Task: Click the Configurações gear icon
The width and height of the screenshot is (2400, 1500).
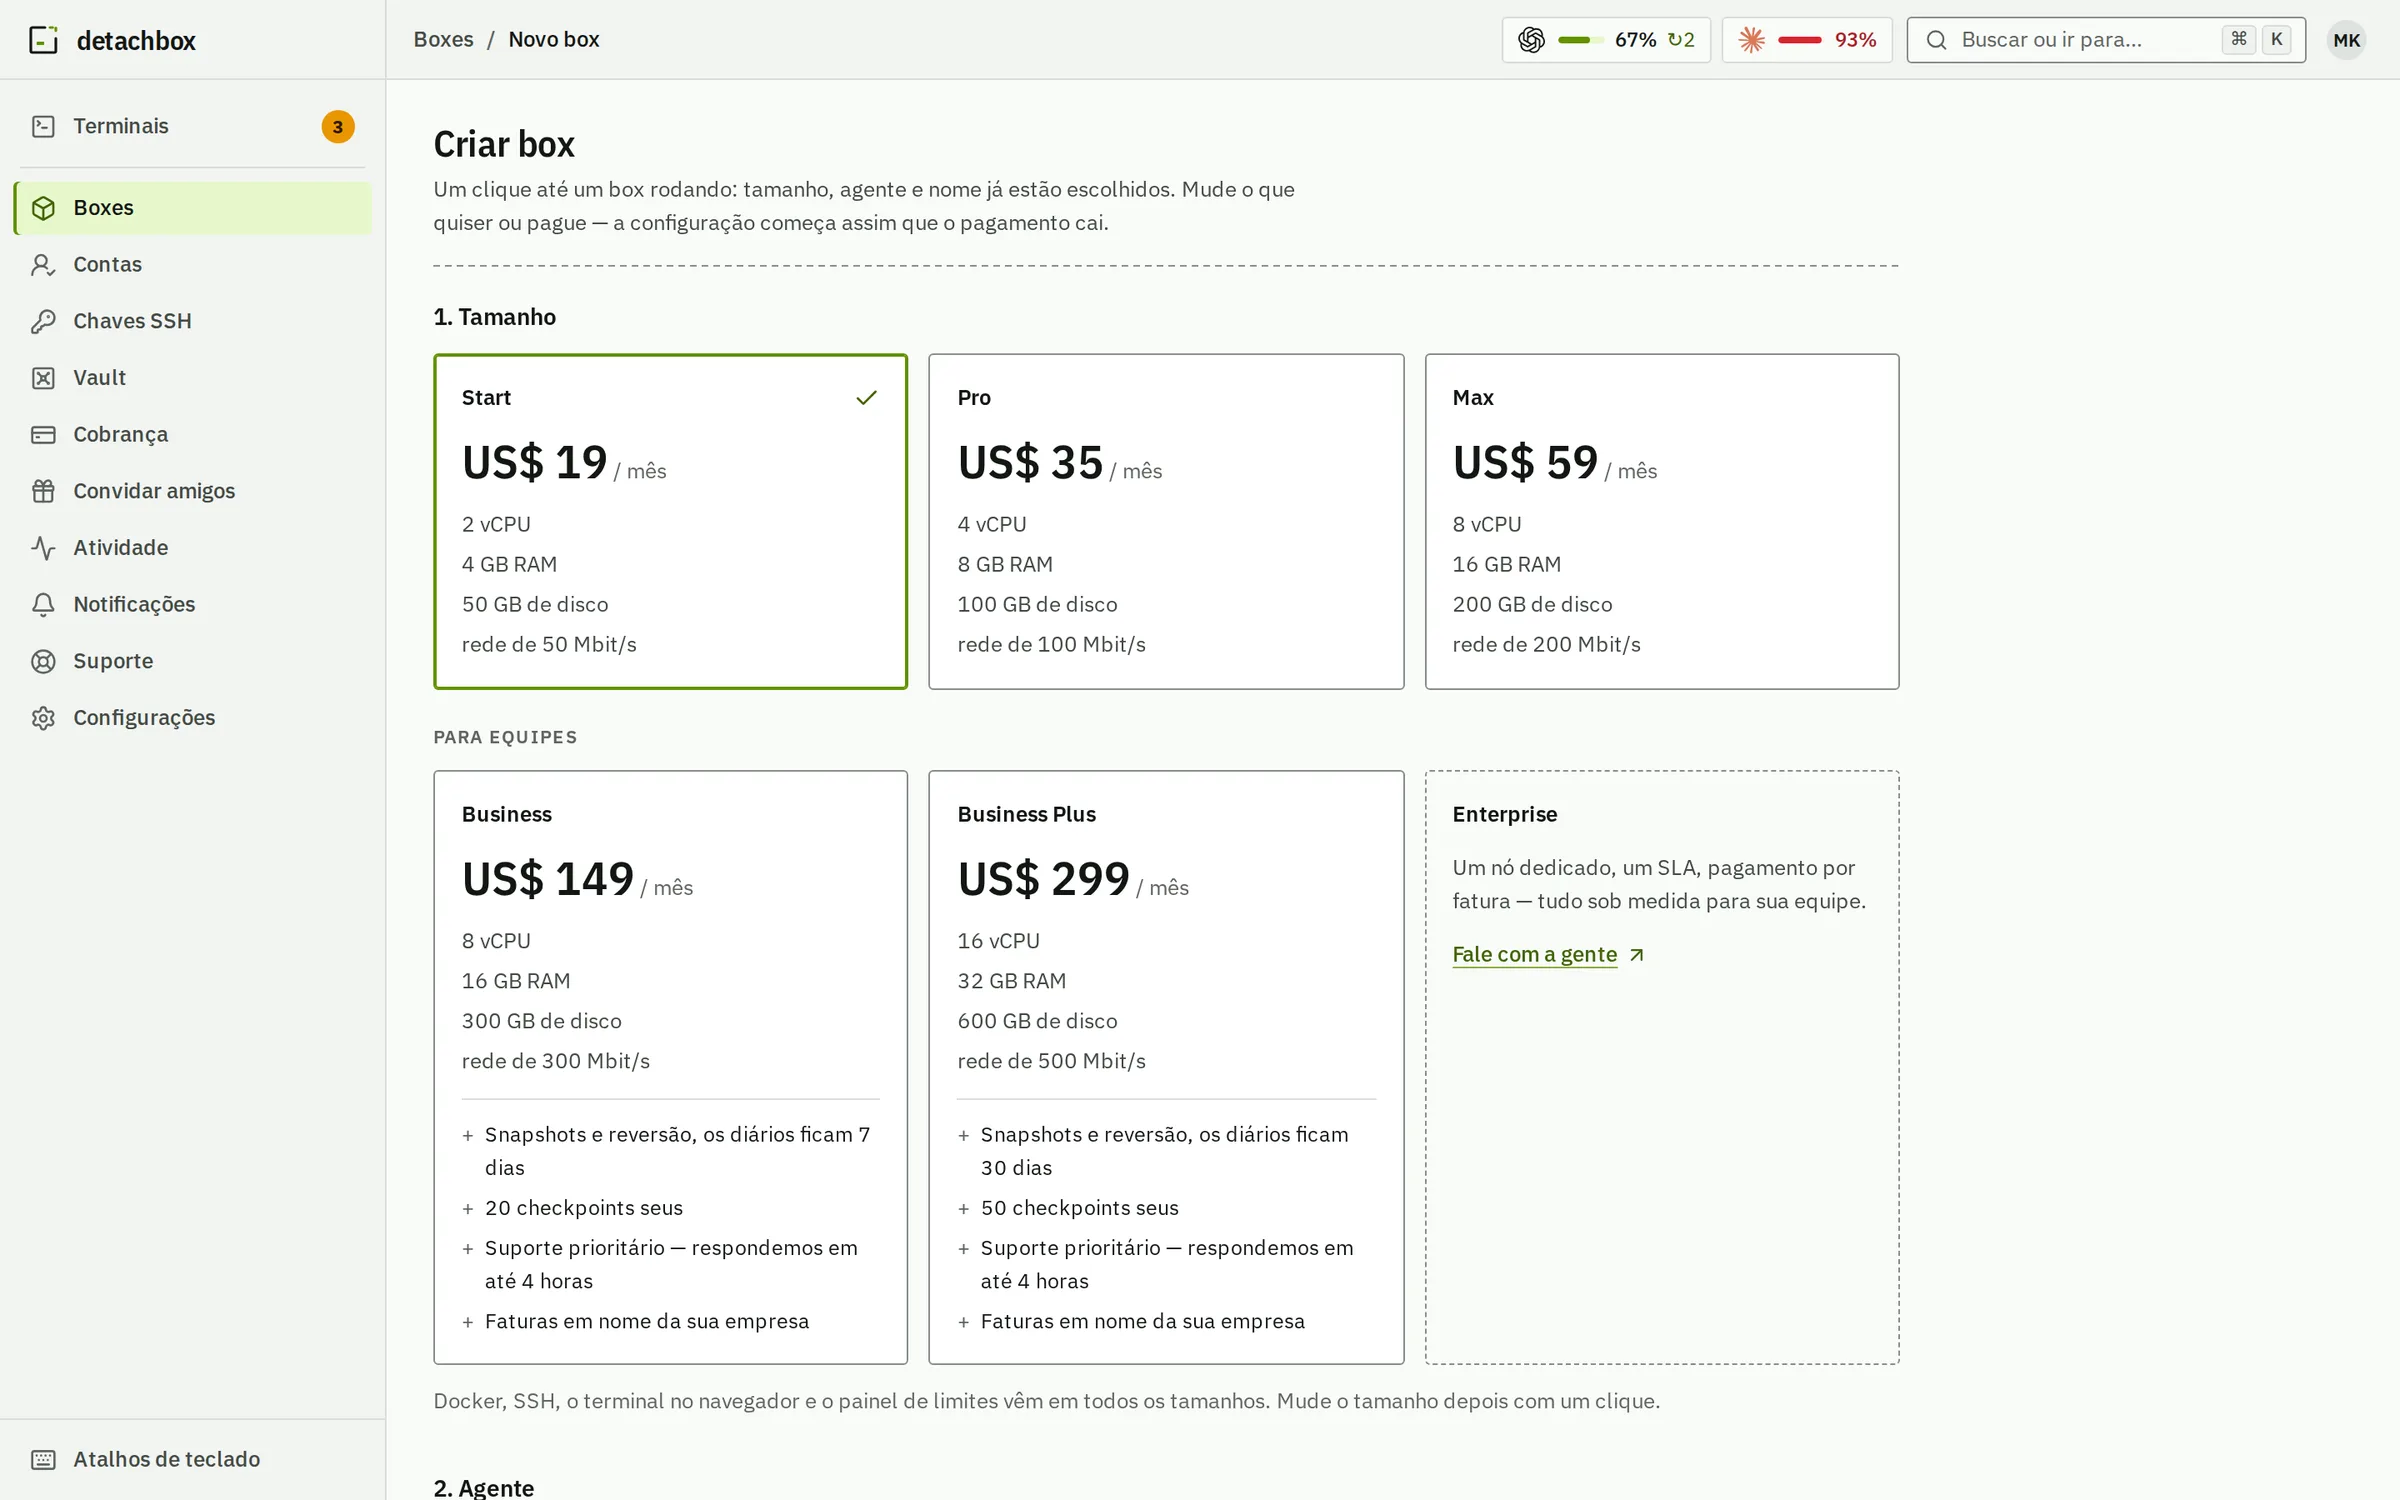Action: 43,718
